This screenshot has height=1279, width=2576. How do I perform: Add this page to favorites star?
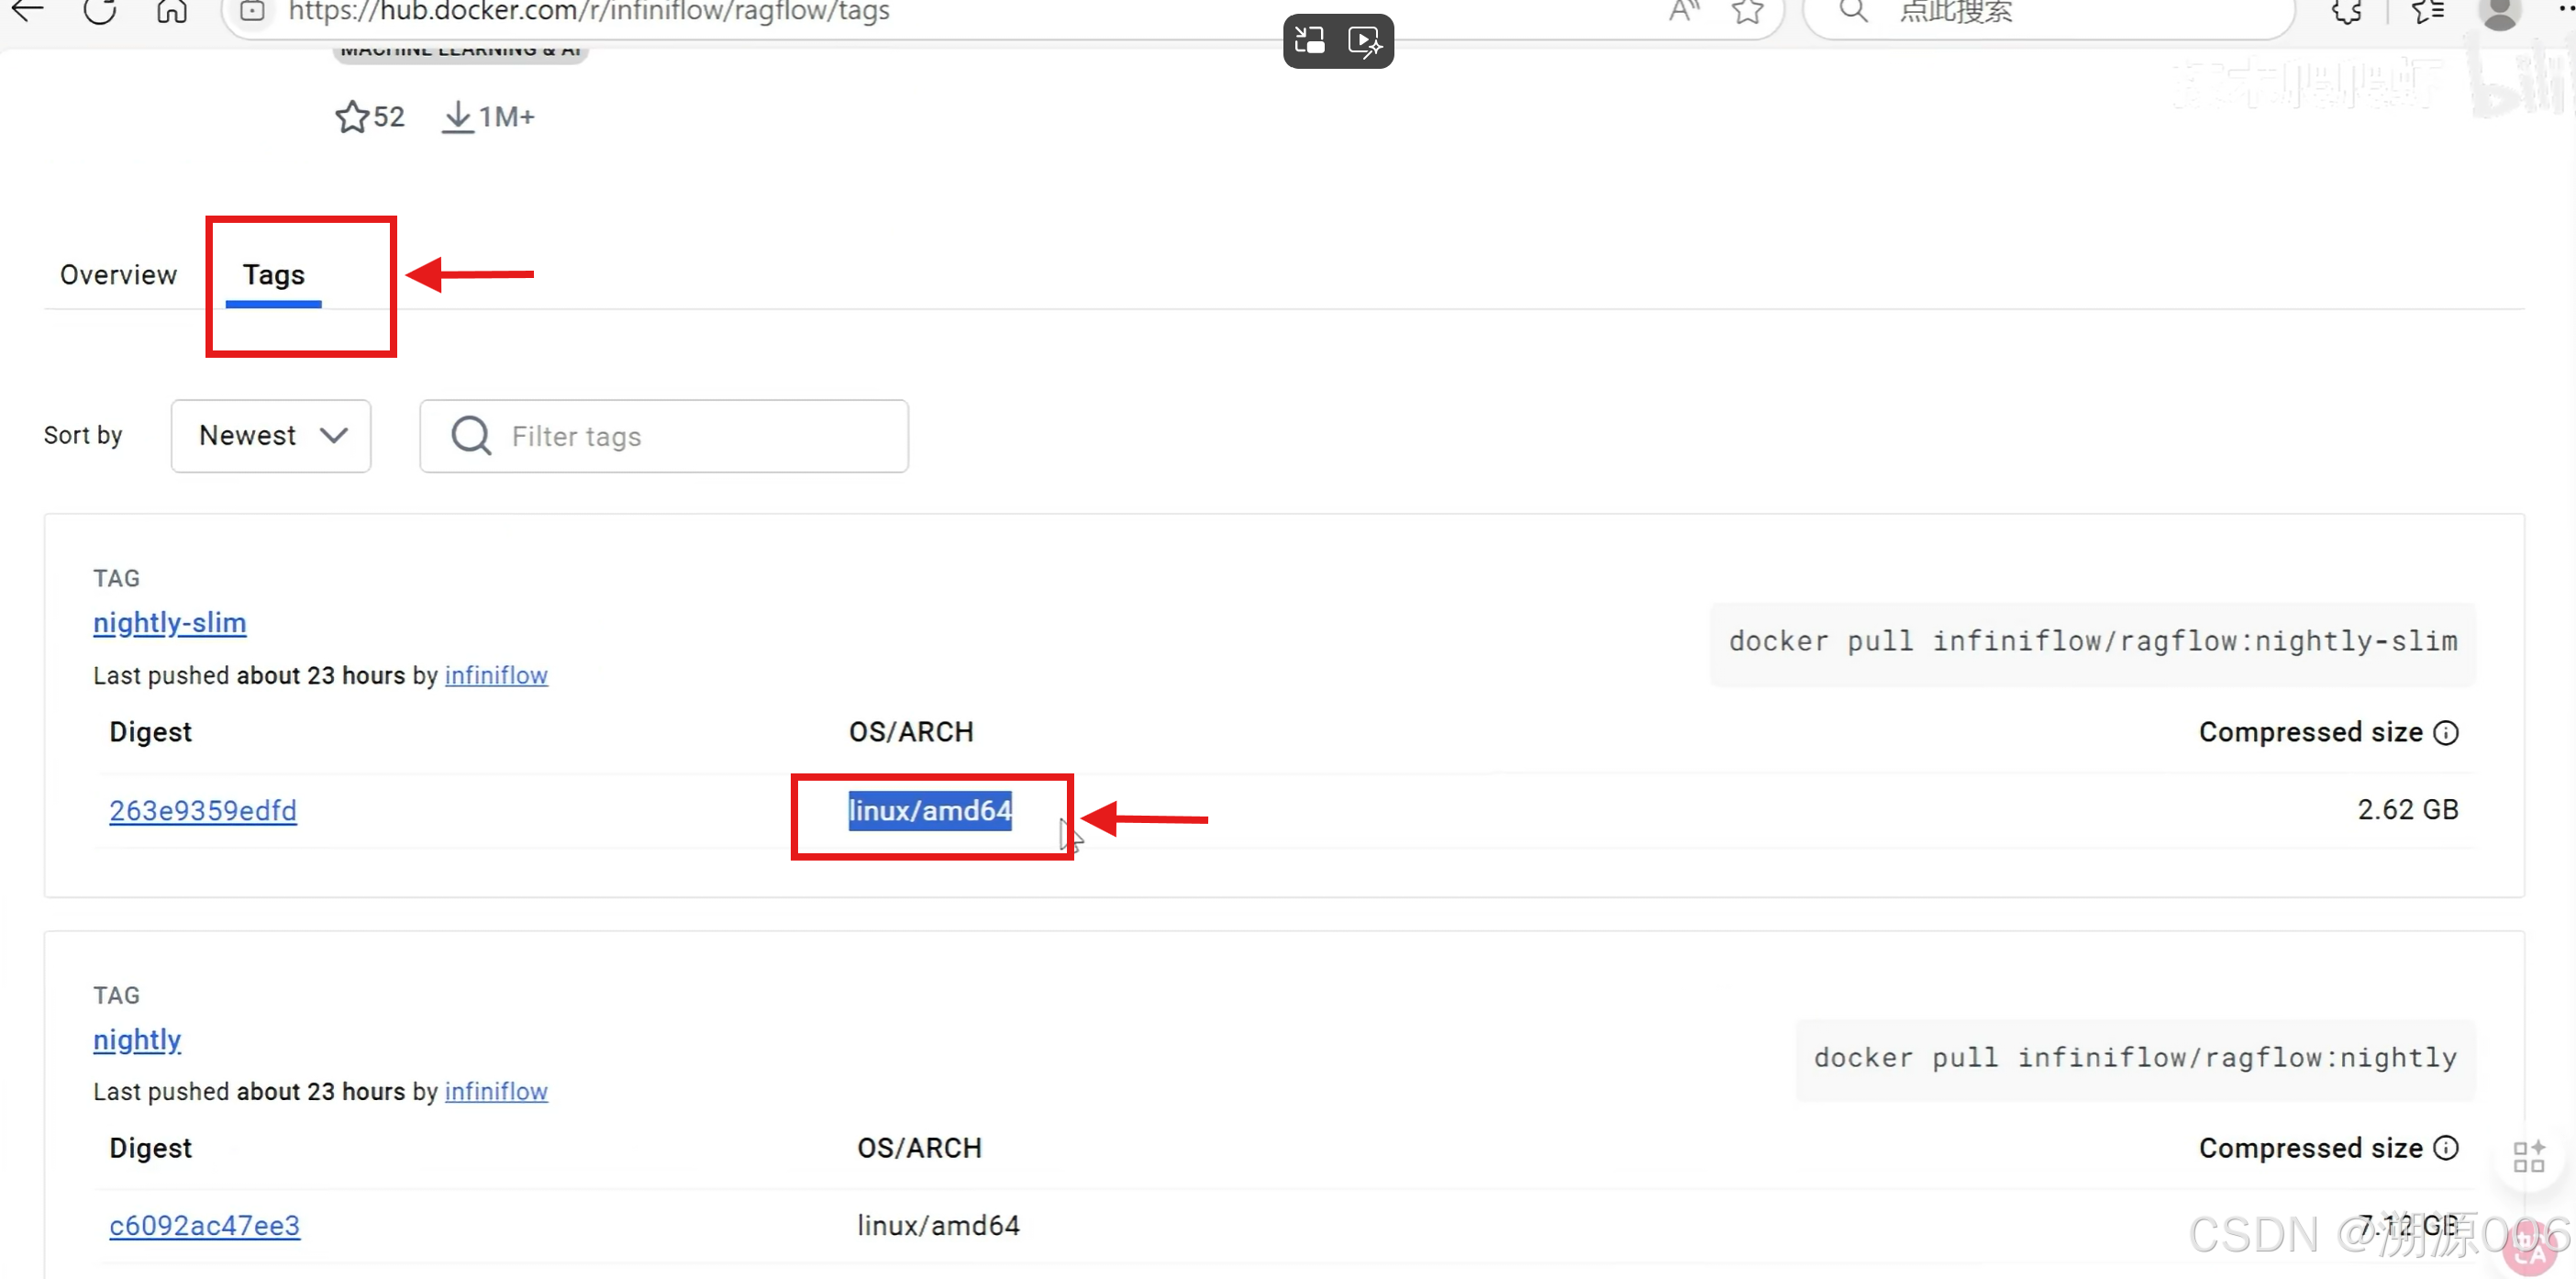pyautogui.click(x=1748, y=11)
